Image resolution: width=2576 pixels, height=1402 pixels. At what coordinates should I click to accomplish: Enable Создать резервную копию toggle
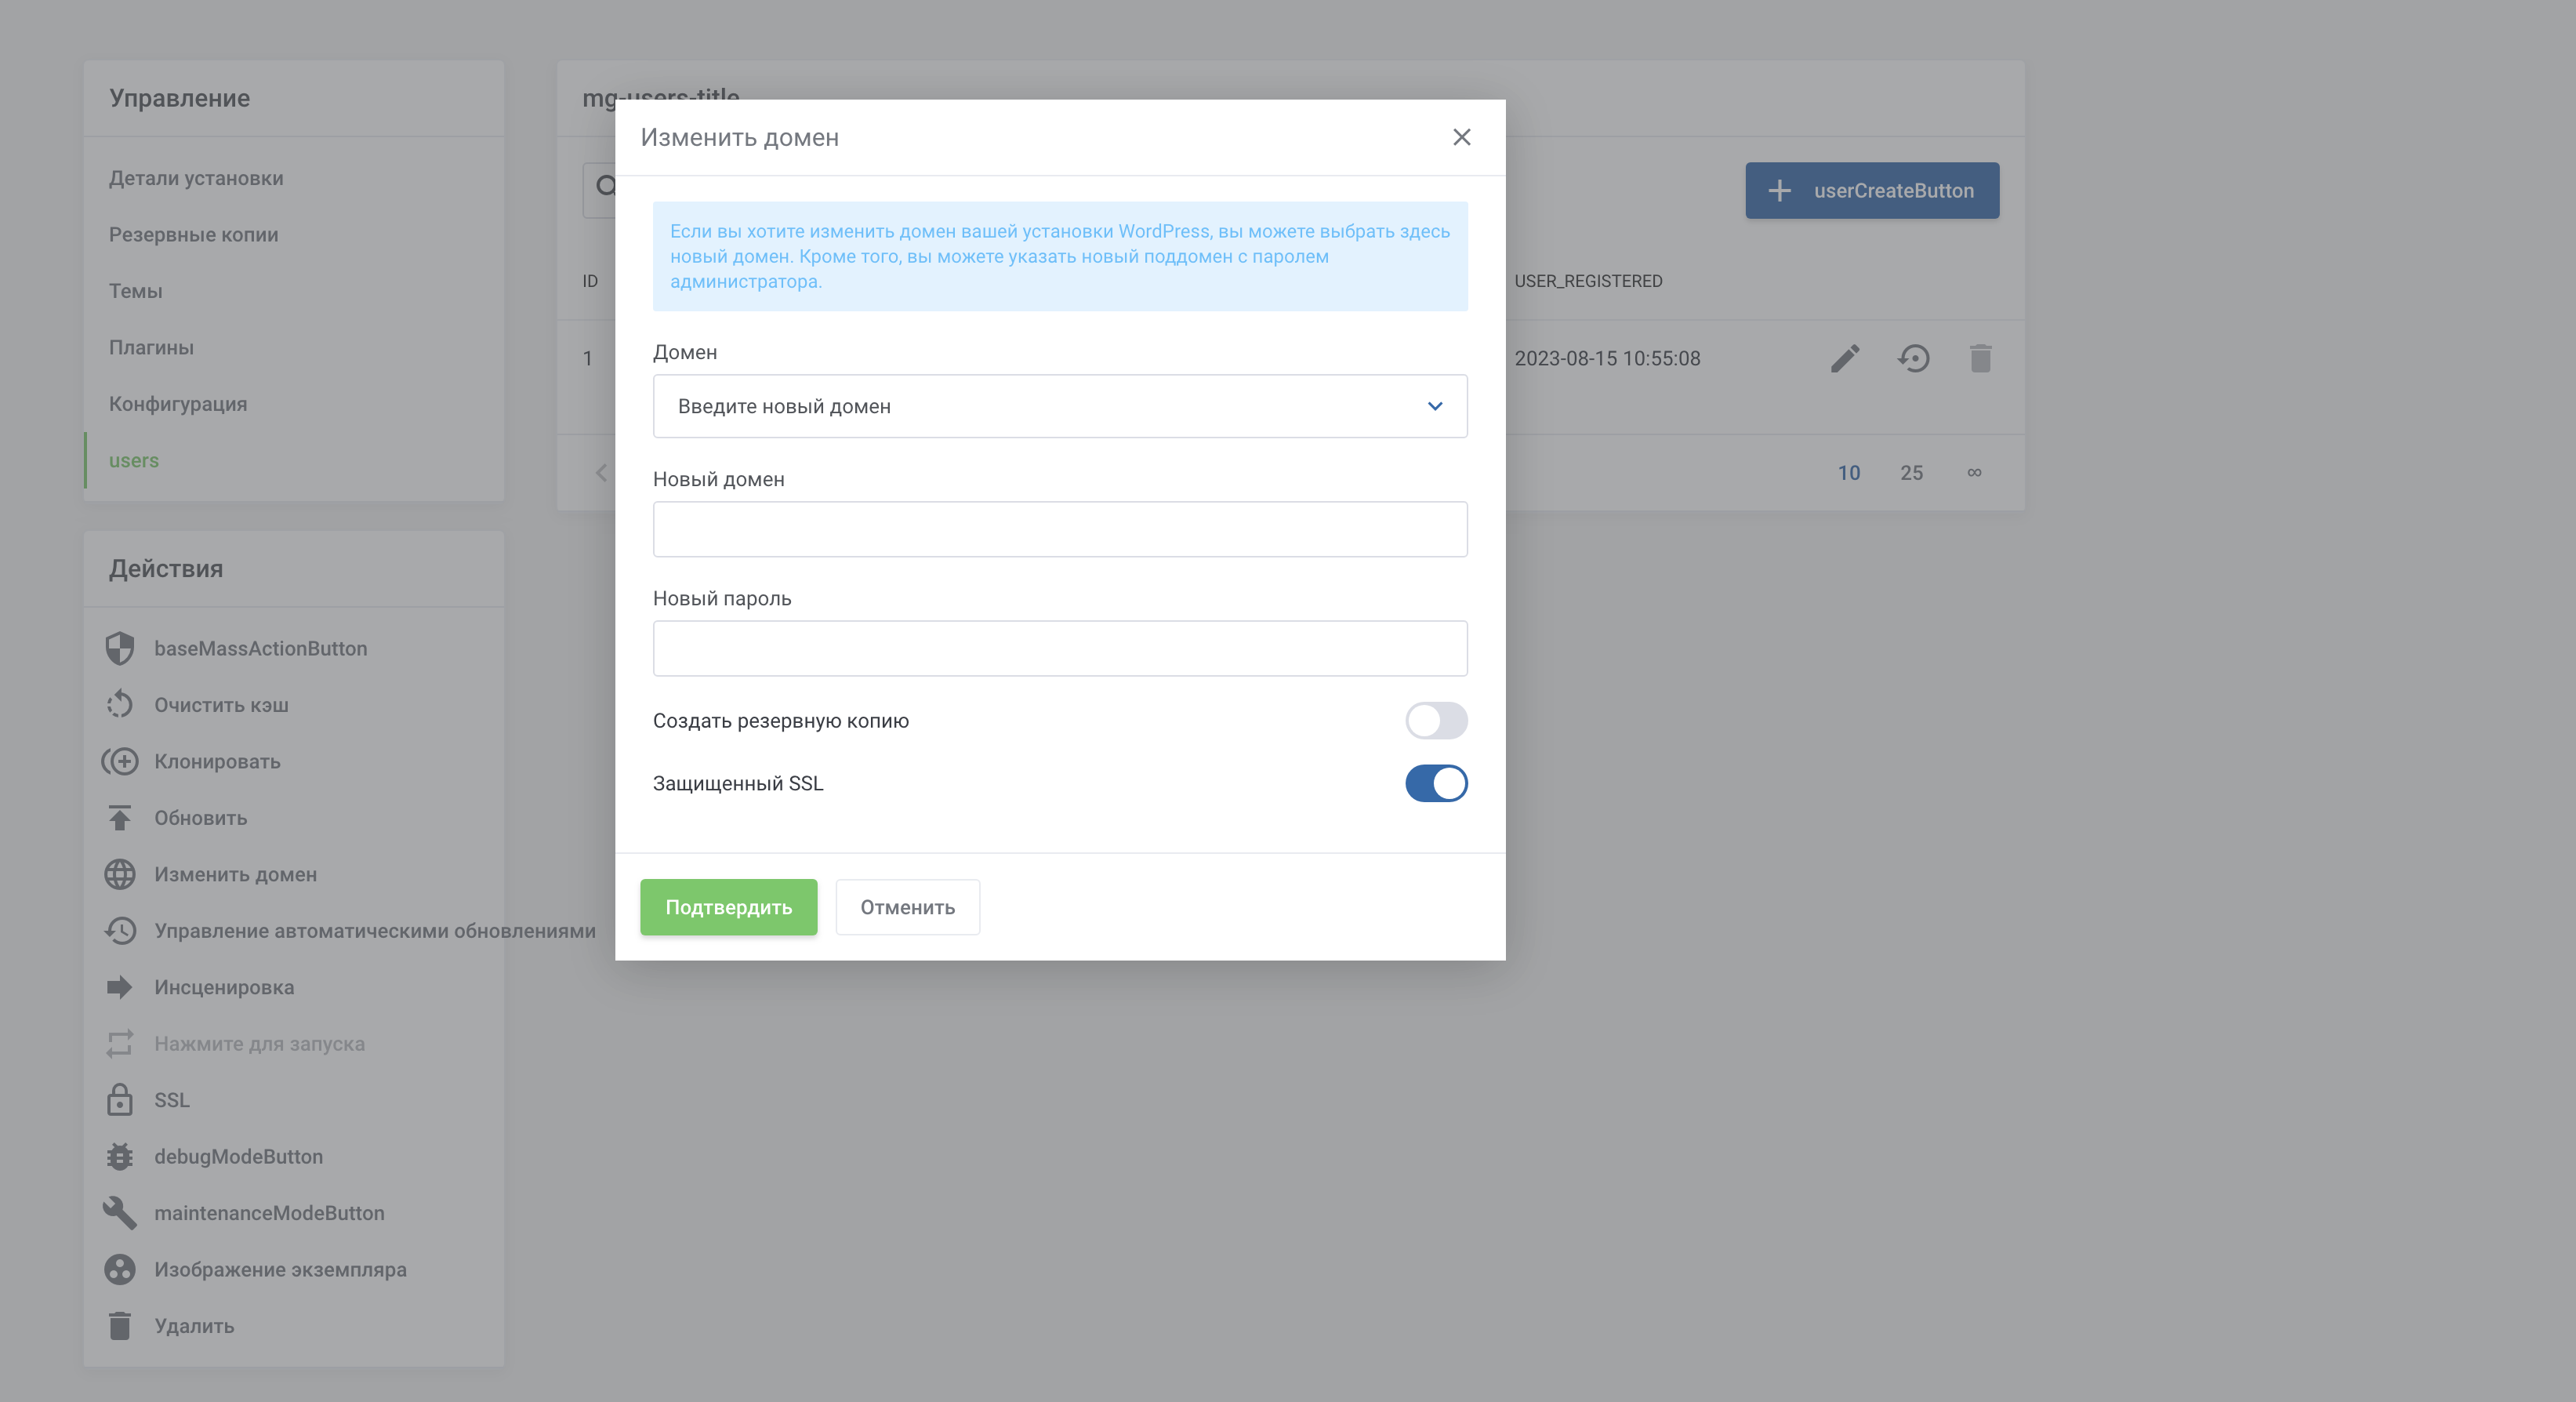(1436, 720)
